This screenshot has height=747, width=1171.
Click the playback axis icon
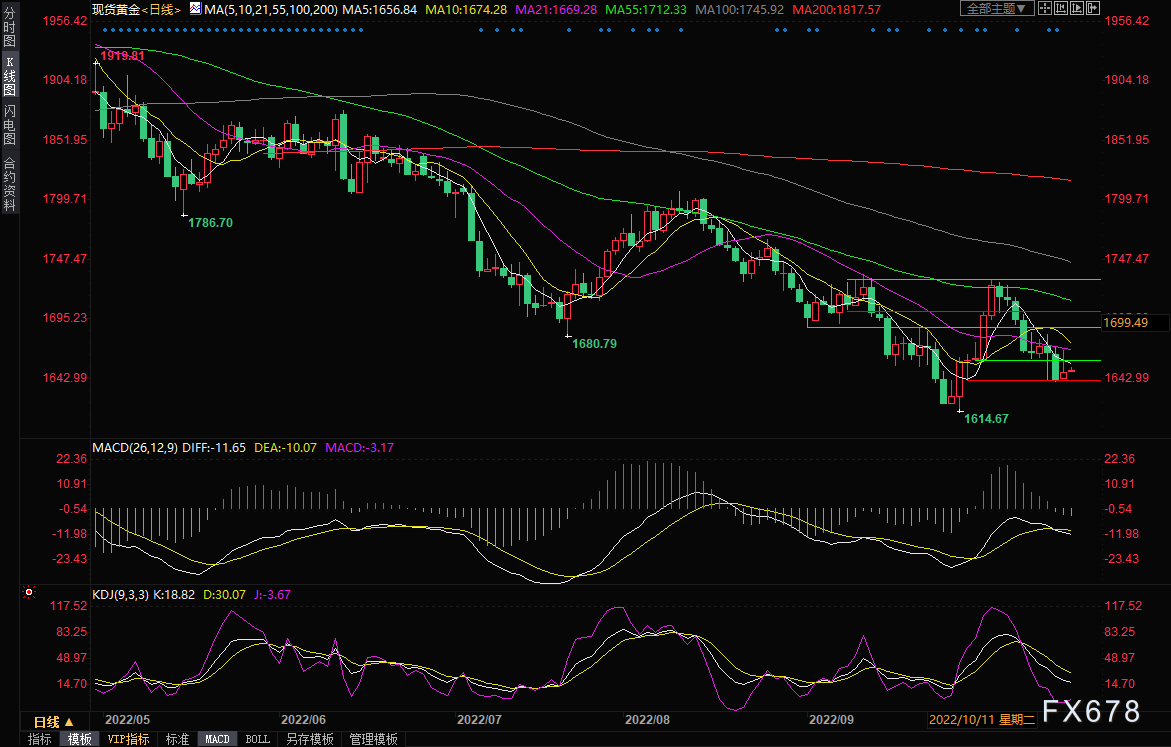[1077, 9]
